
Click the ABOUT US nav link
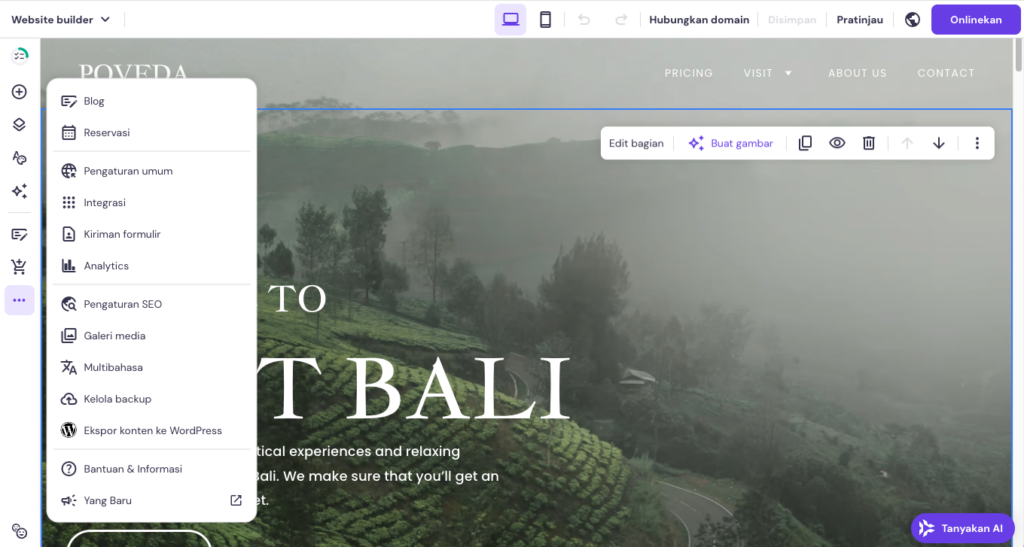coord(857,73)
